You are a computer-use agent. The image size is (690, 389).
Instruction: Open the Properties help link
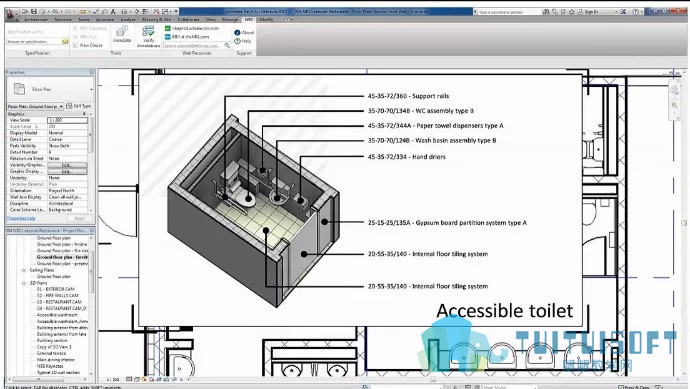coord(21,218)
